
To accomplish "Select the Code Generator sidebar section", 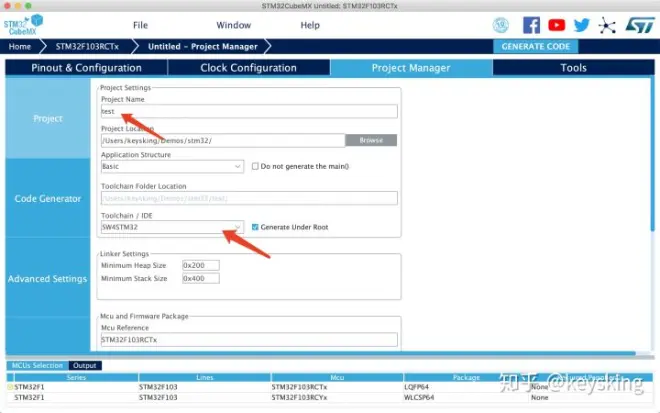I will (x=48, y=198).
